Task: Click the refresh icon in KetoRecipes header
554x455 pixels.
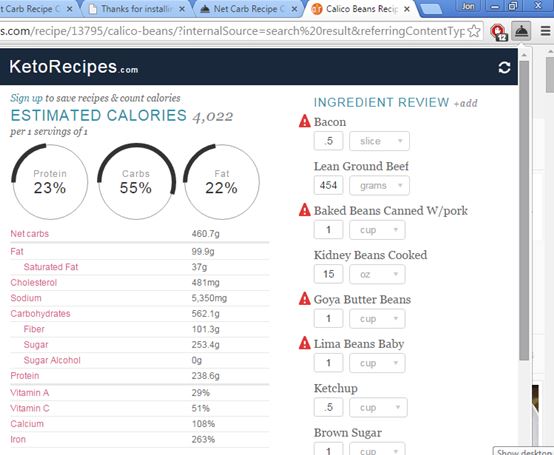Action: 504,67
